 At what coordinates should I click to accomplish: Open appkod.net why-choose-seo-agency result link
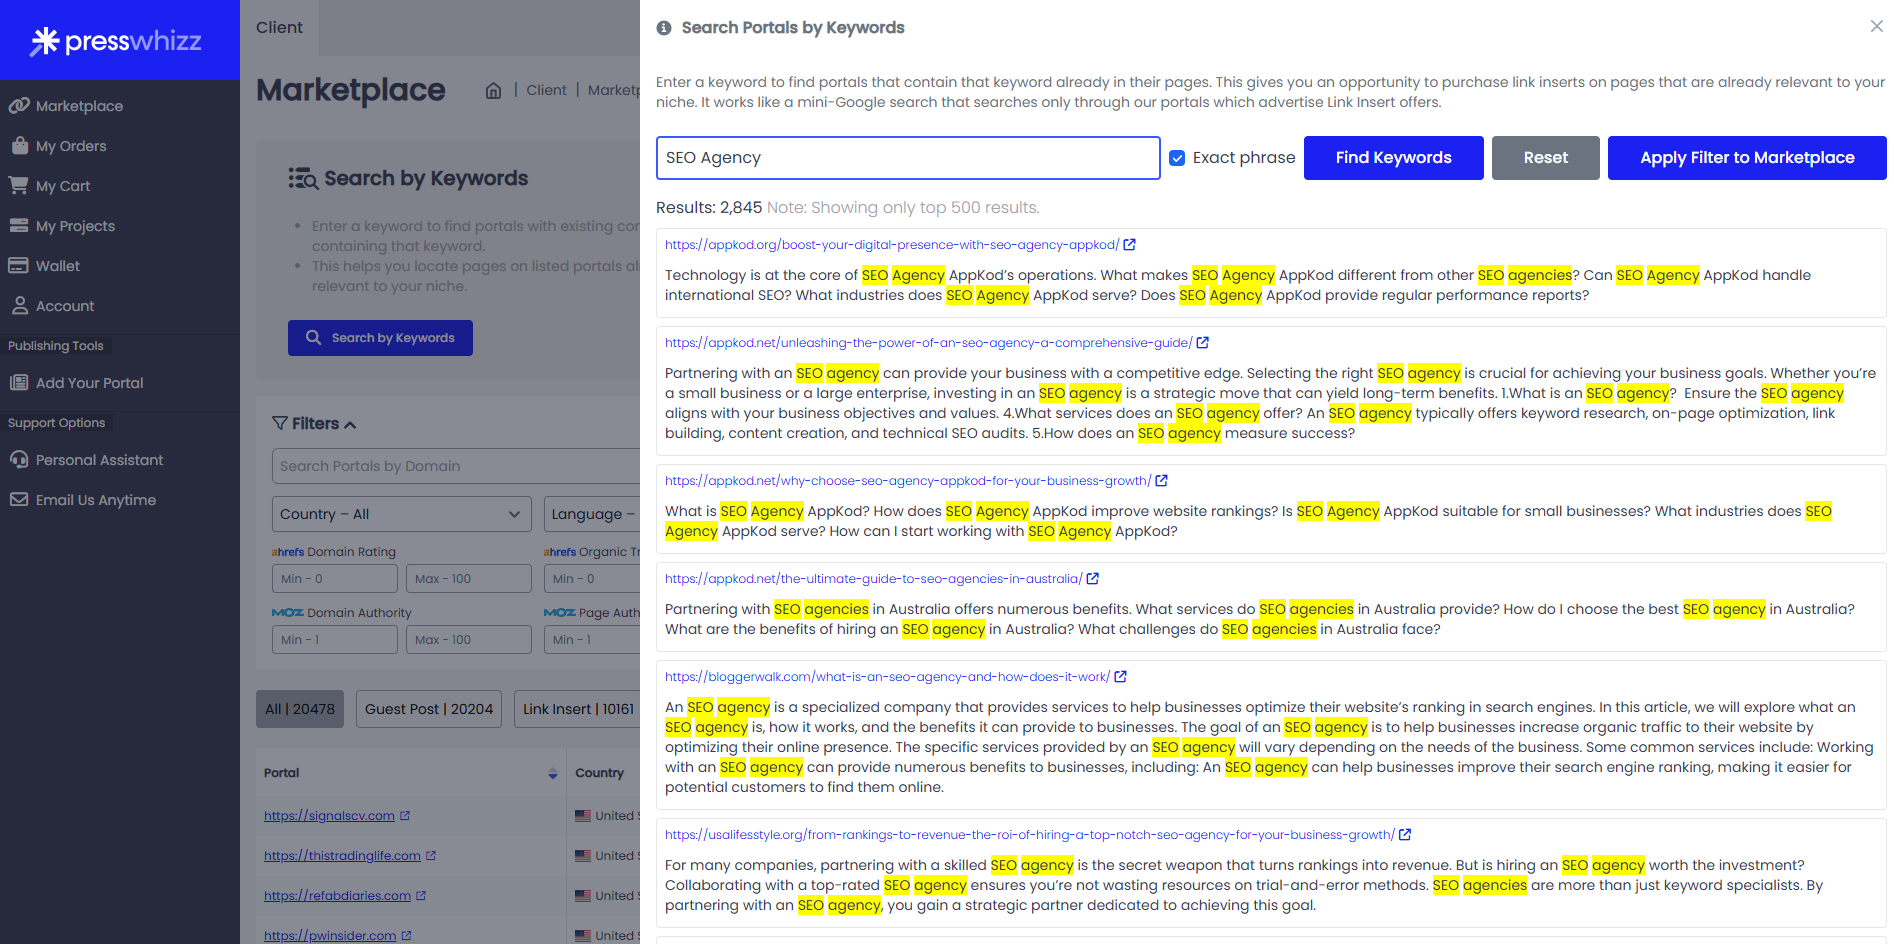[x=908, y=481]
